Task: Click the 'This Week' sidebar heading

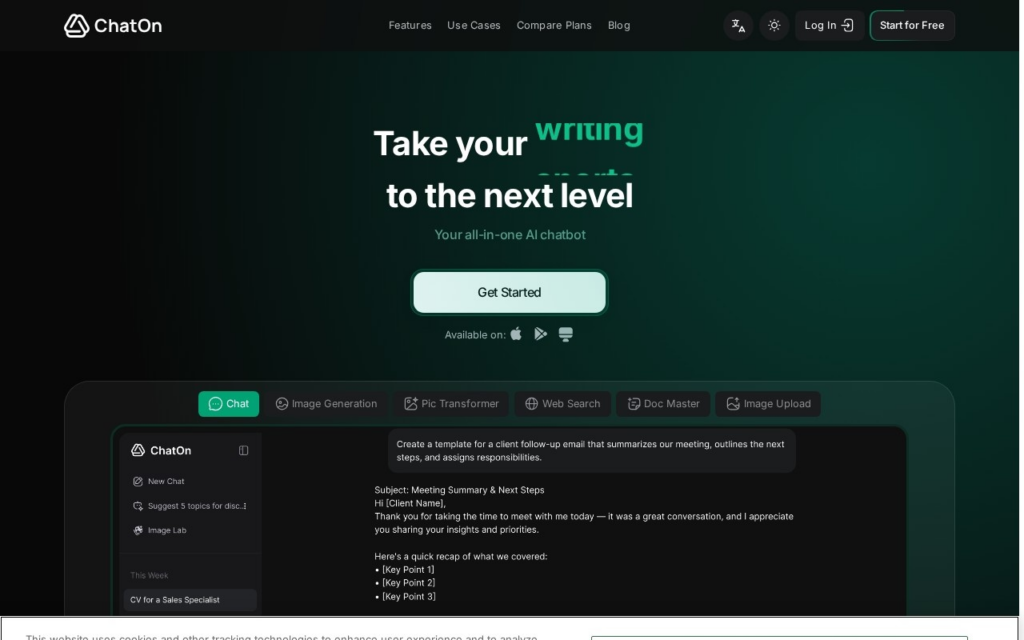Action: (149, 575)
